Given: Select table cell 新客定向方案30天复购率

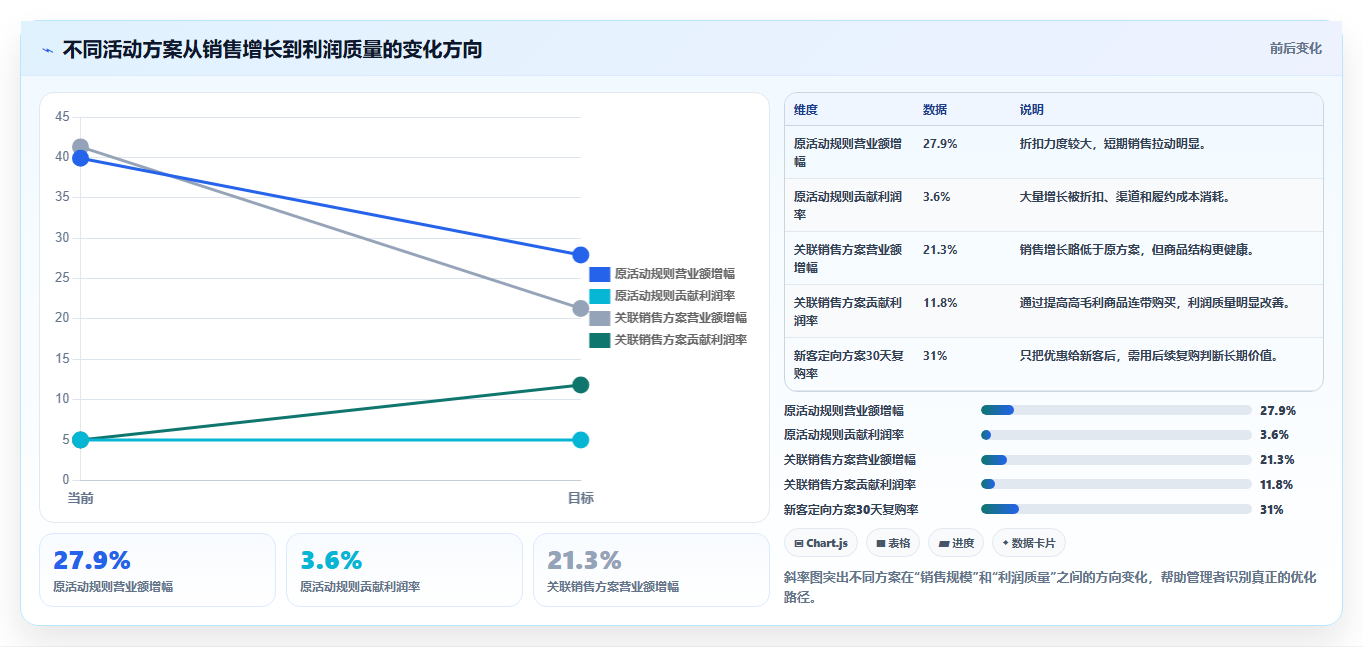Looking at the screenshot, I should (x=848, y=364).
